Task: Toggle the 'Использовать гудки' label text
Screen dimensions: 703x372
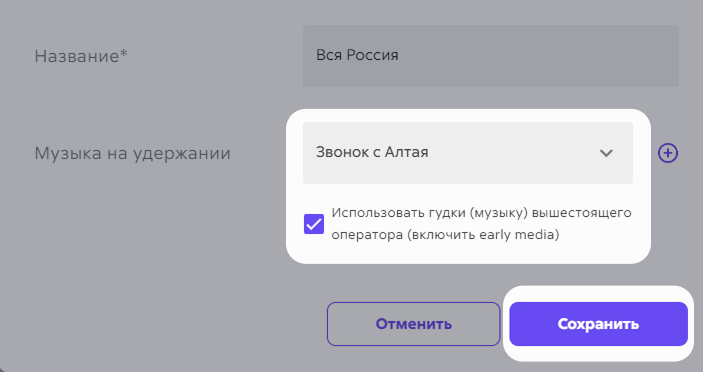Action: point(399,212)
